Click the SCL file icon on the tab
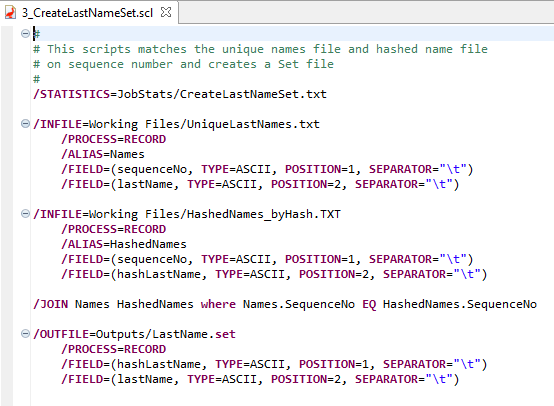This screenshot has height=406, width=554. tap(10, 12)
